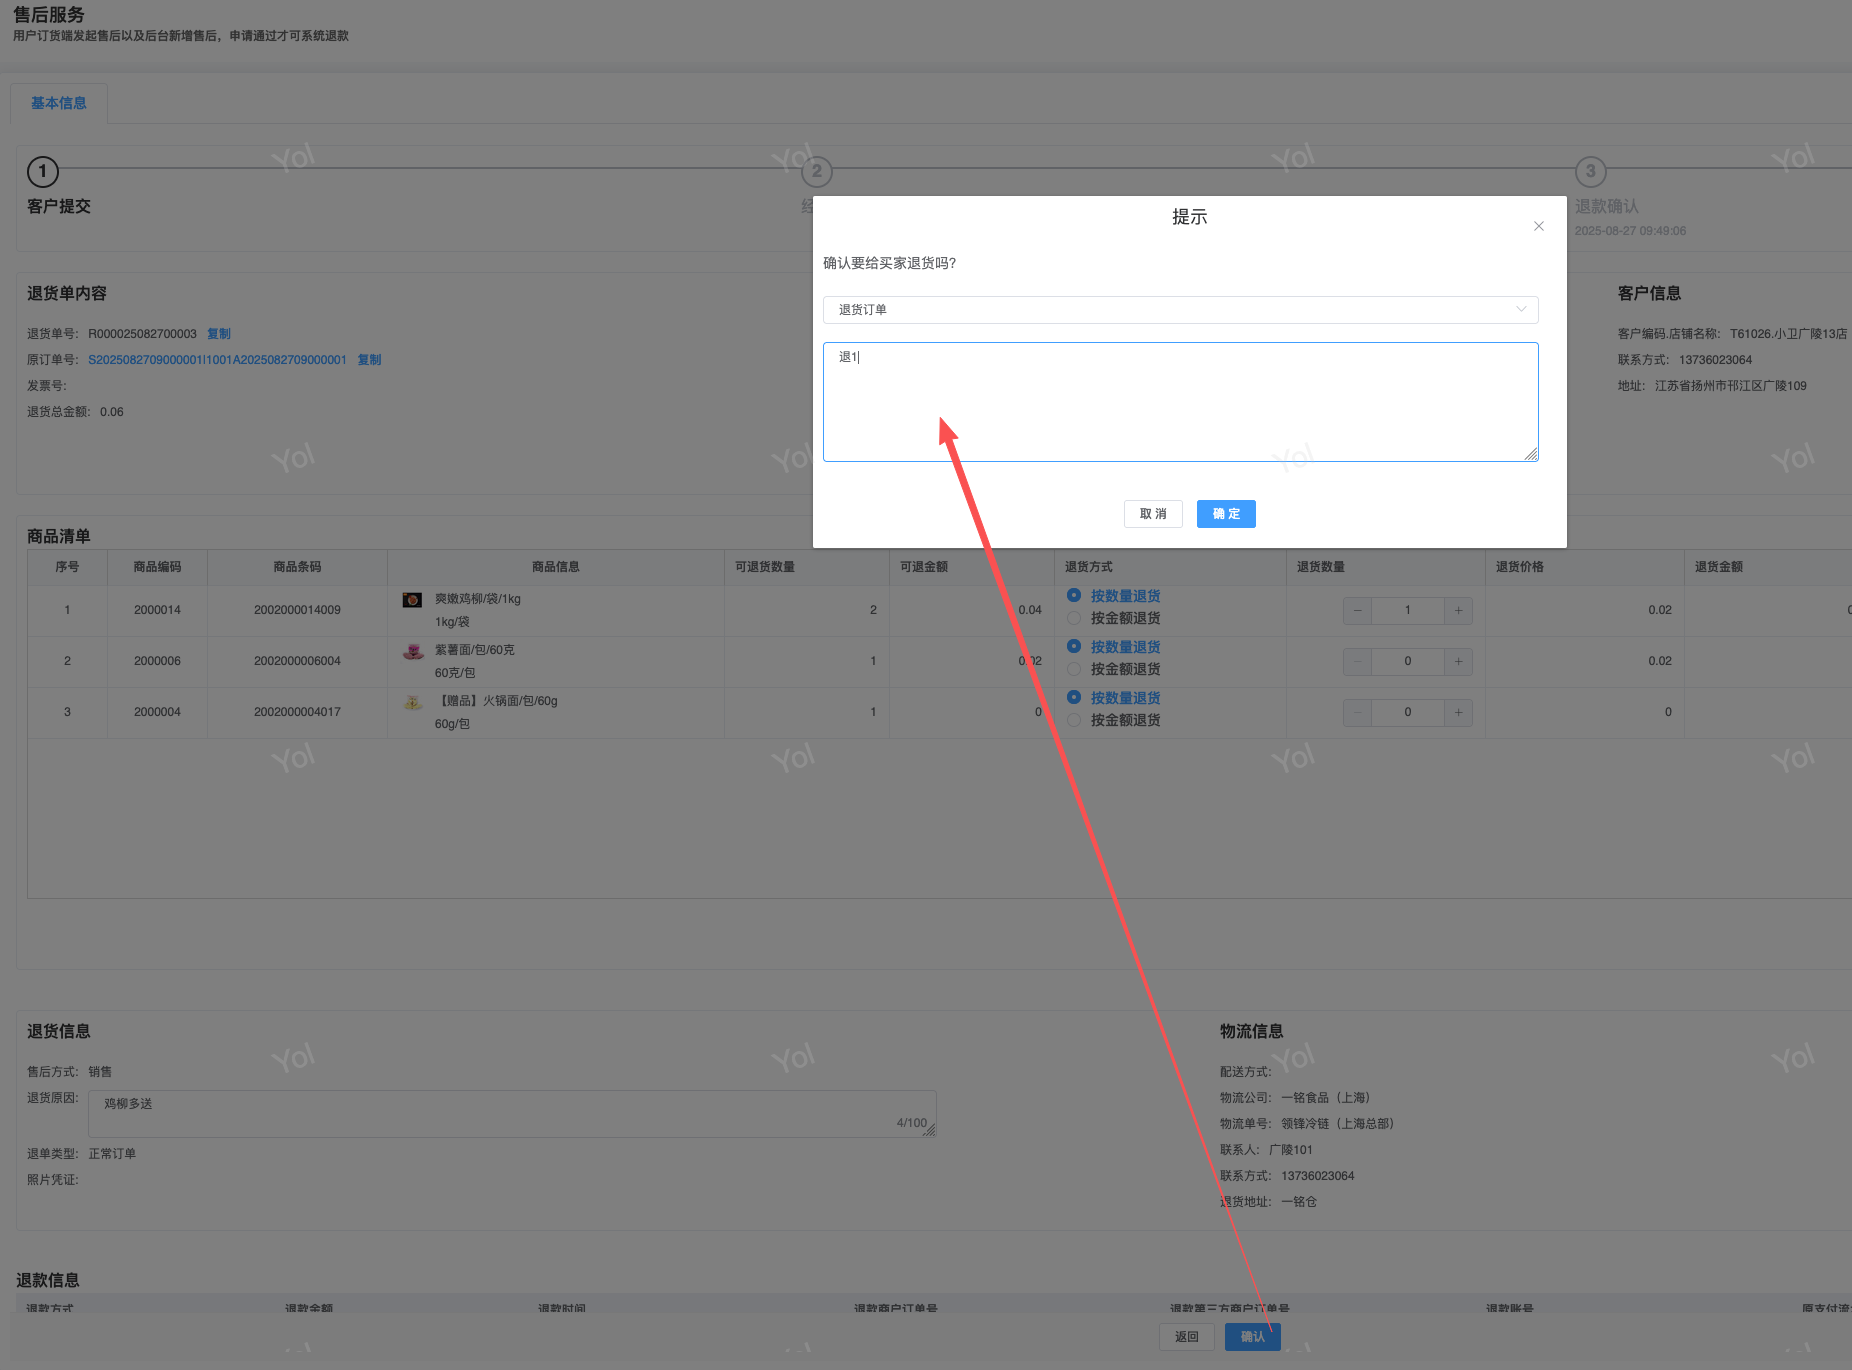This screenshot has width=1852, height=1370.
Task: Click the 返回 button at the bottom
Action: pos(1187,1337)
